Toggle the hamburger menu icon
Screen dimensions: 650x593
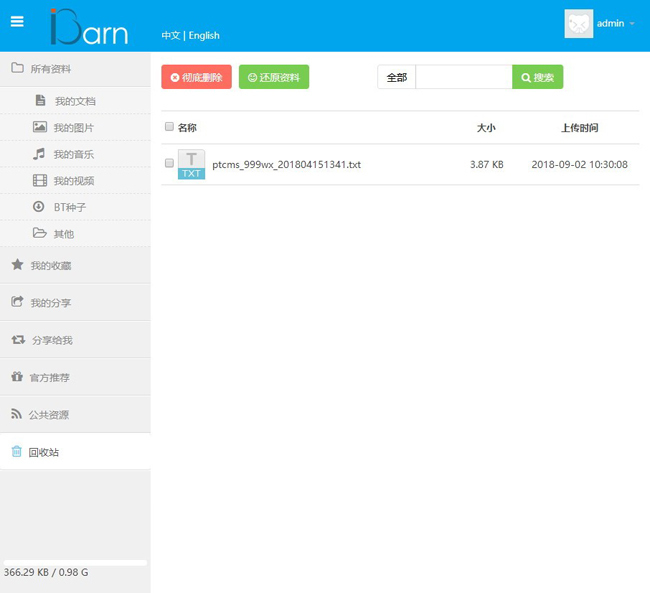click(17, 21)
